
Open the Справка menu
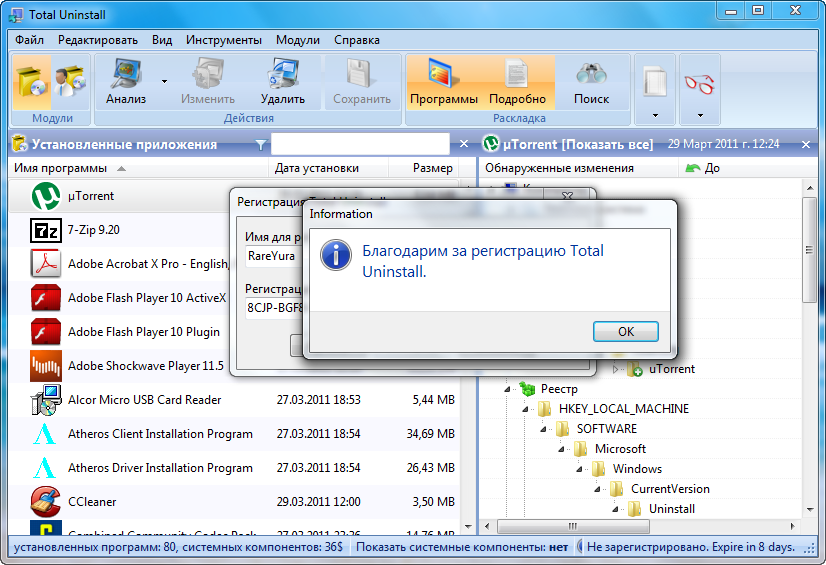pos(357,40)
